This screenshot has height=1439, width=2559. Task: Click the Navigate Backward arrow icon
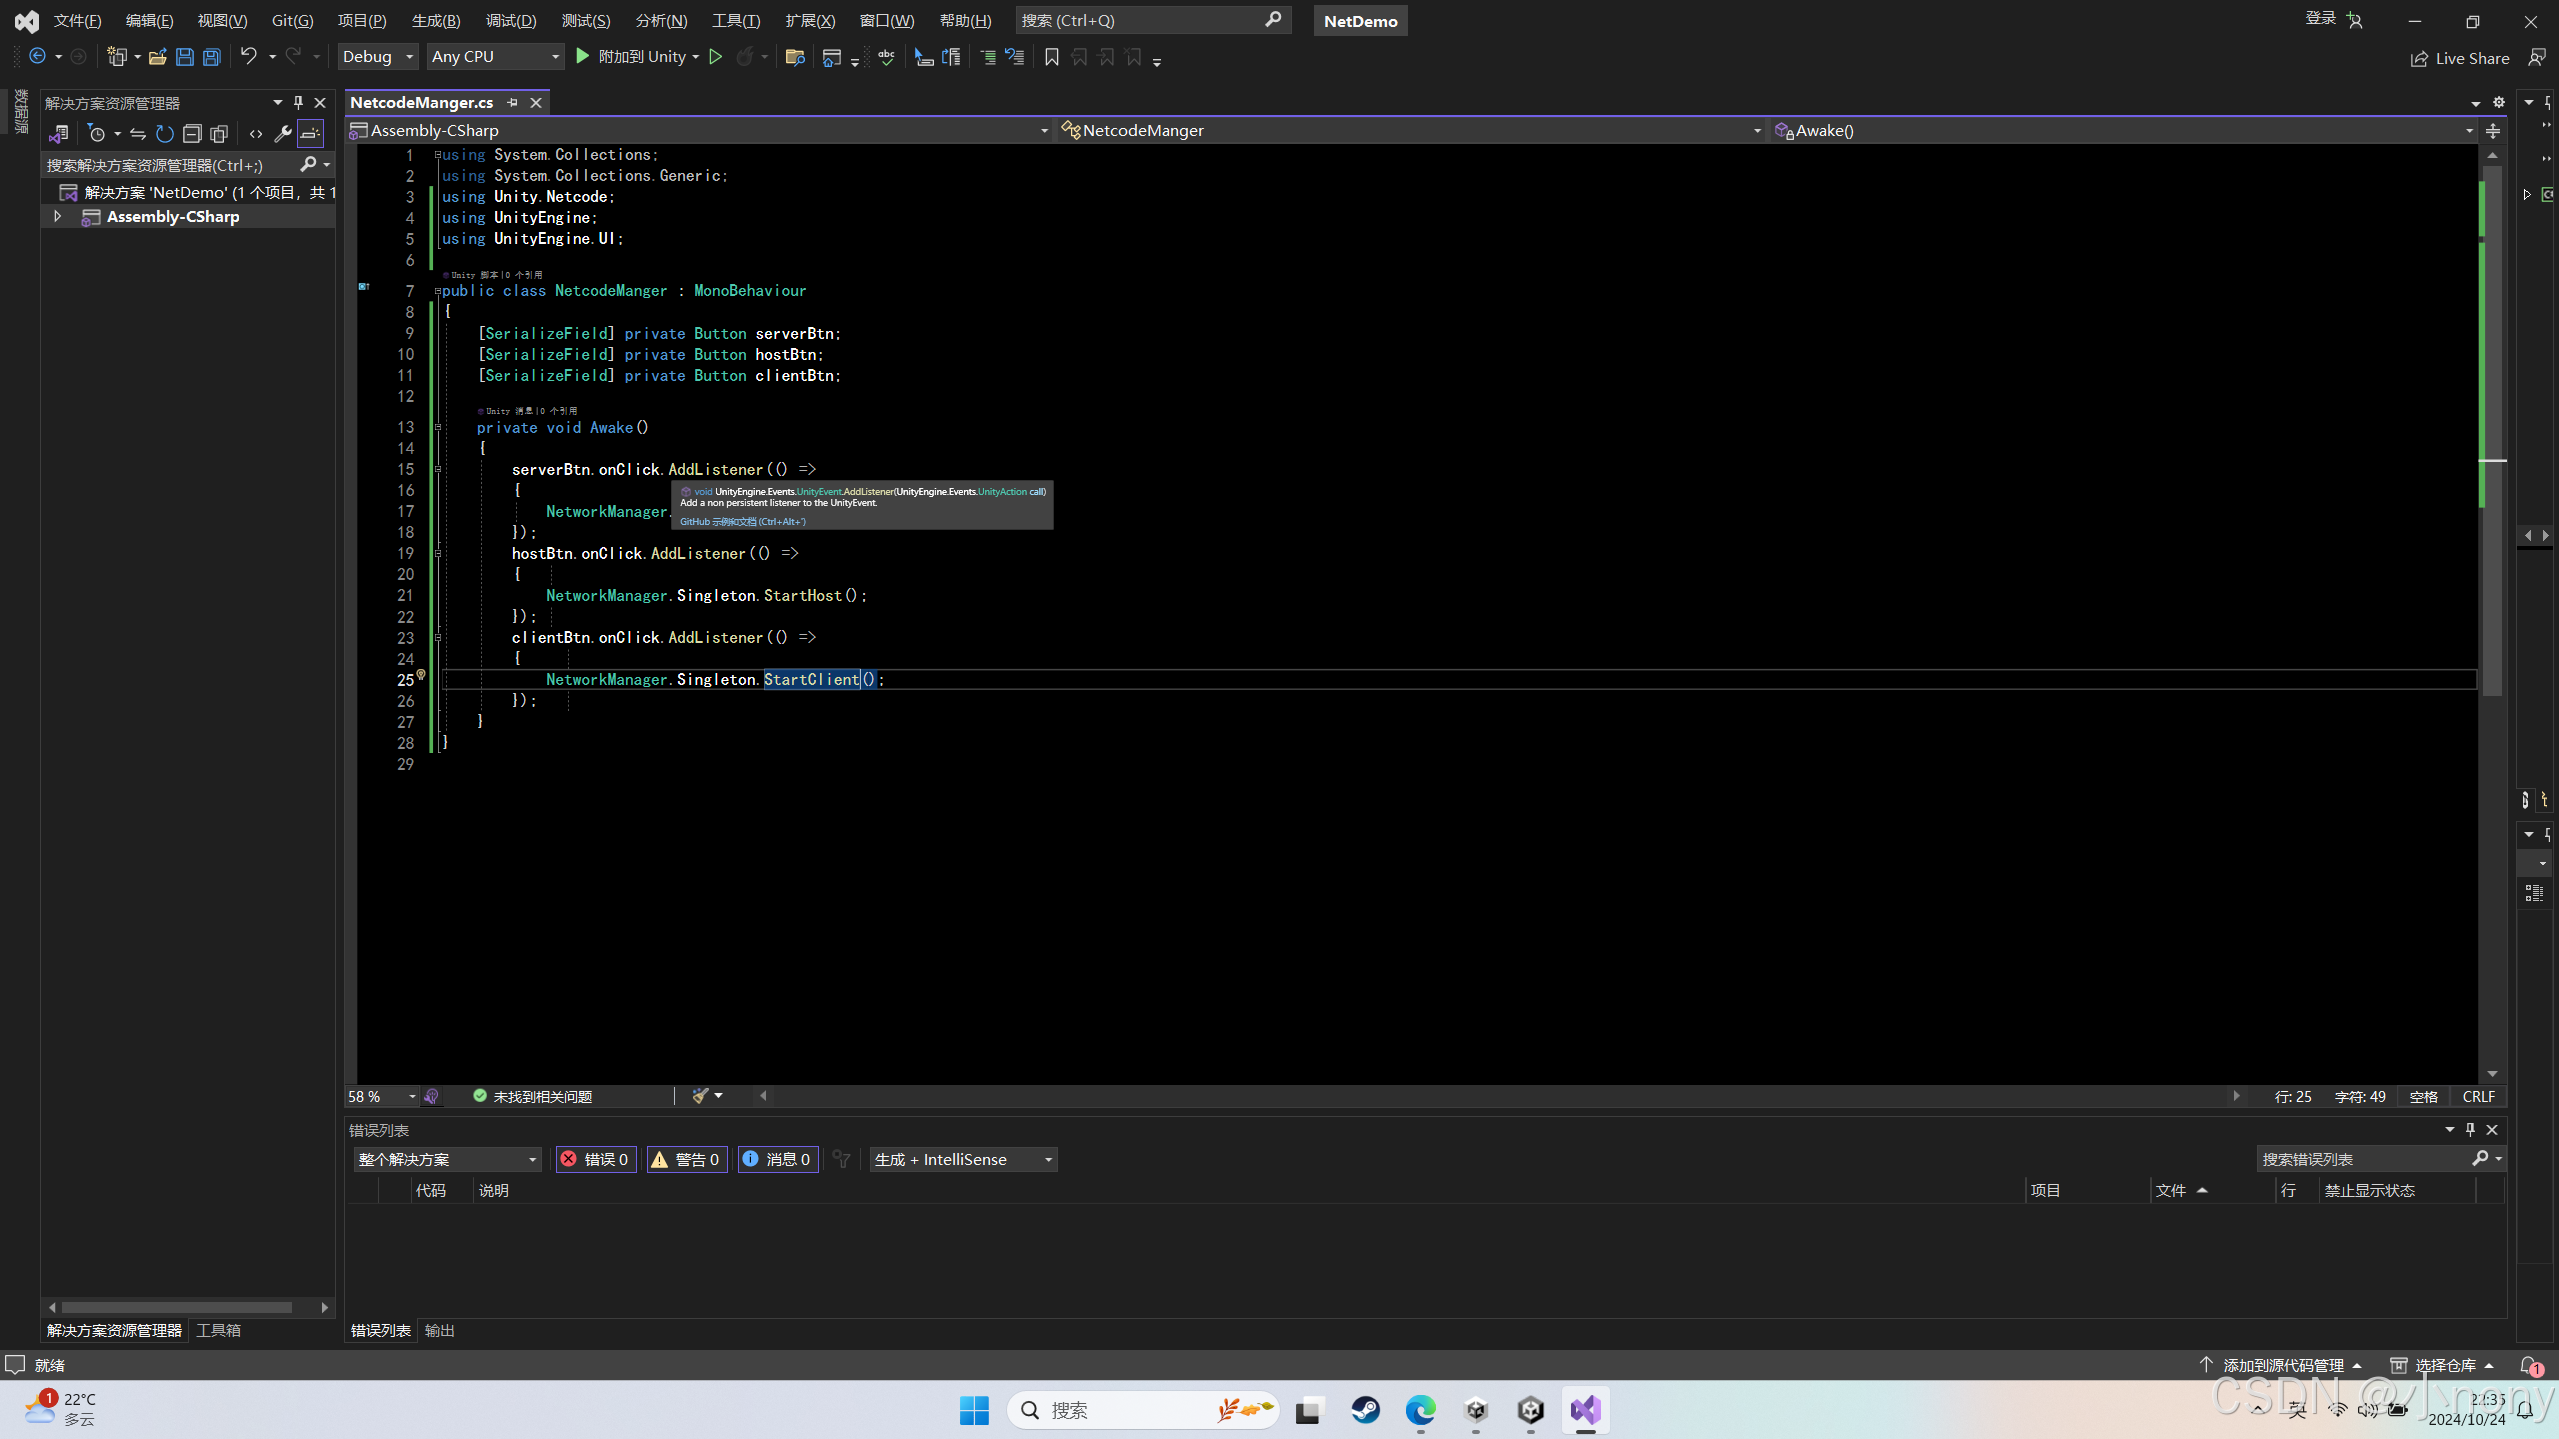38,56
